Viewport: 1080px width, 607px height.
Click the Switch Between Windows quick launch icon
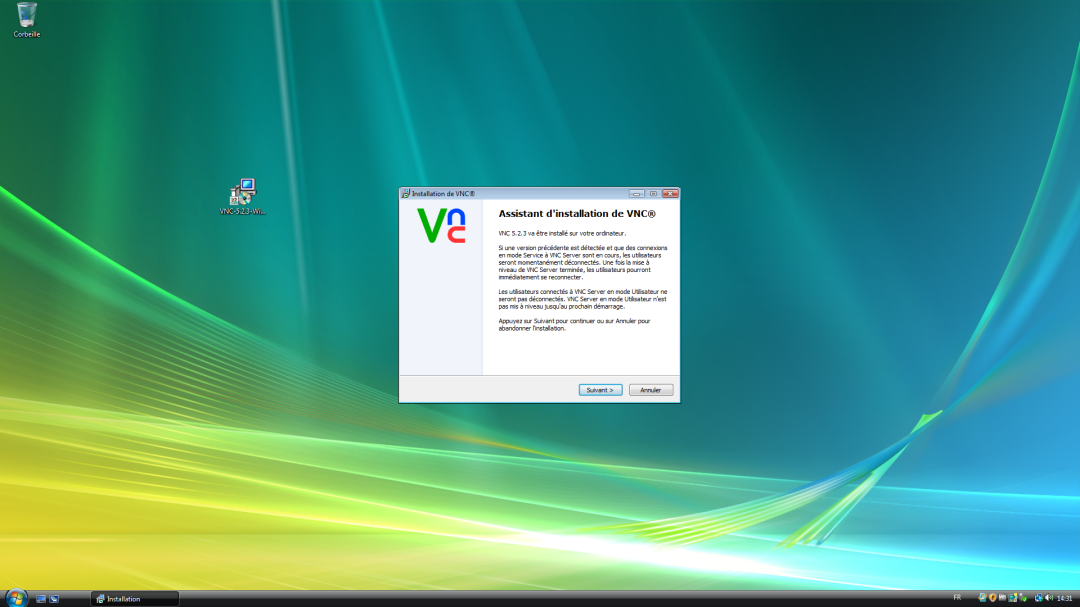(52, 598)
